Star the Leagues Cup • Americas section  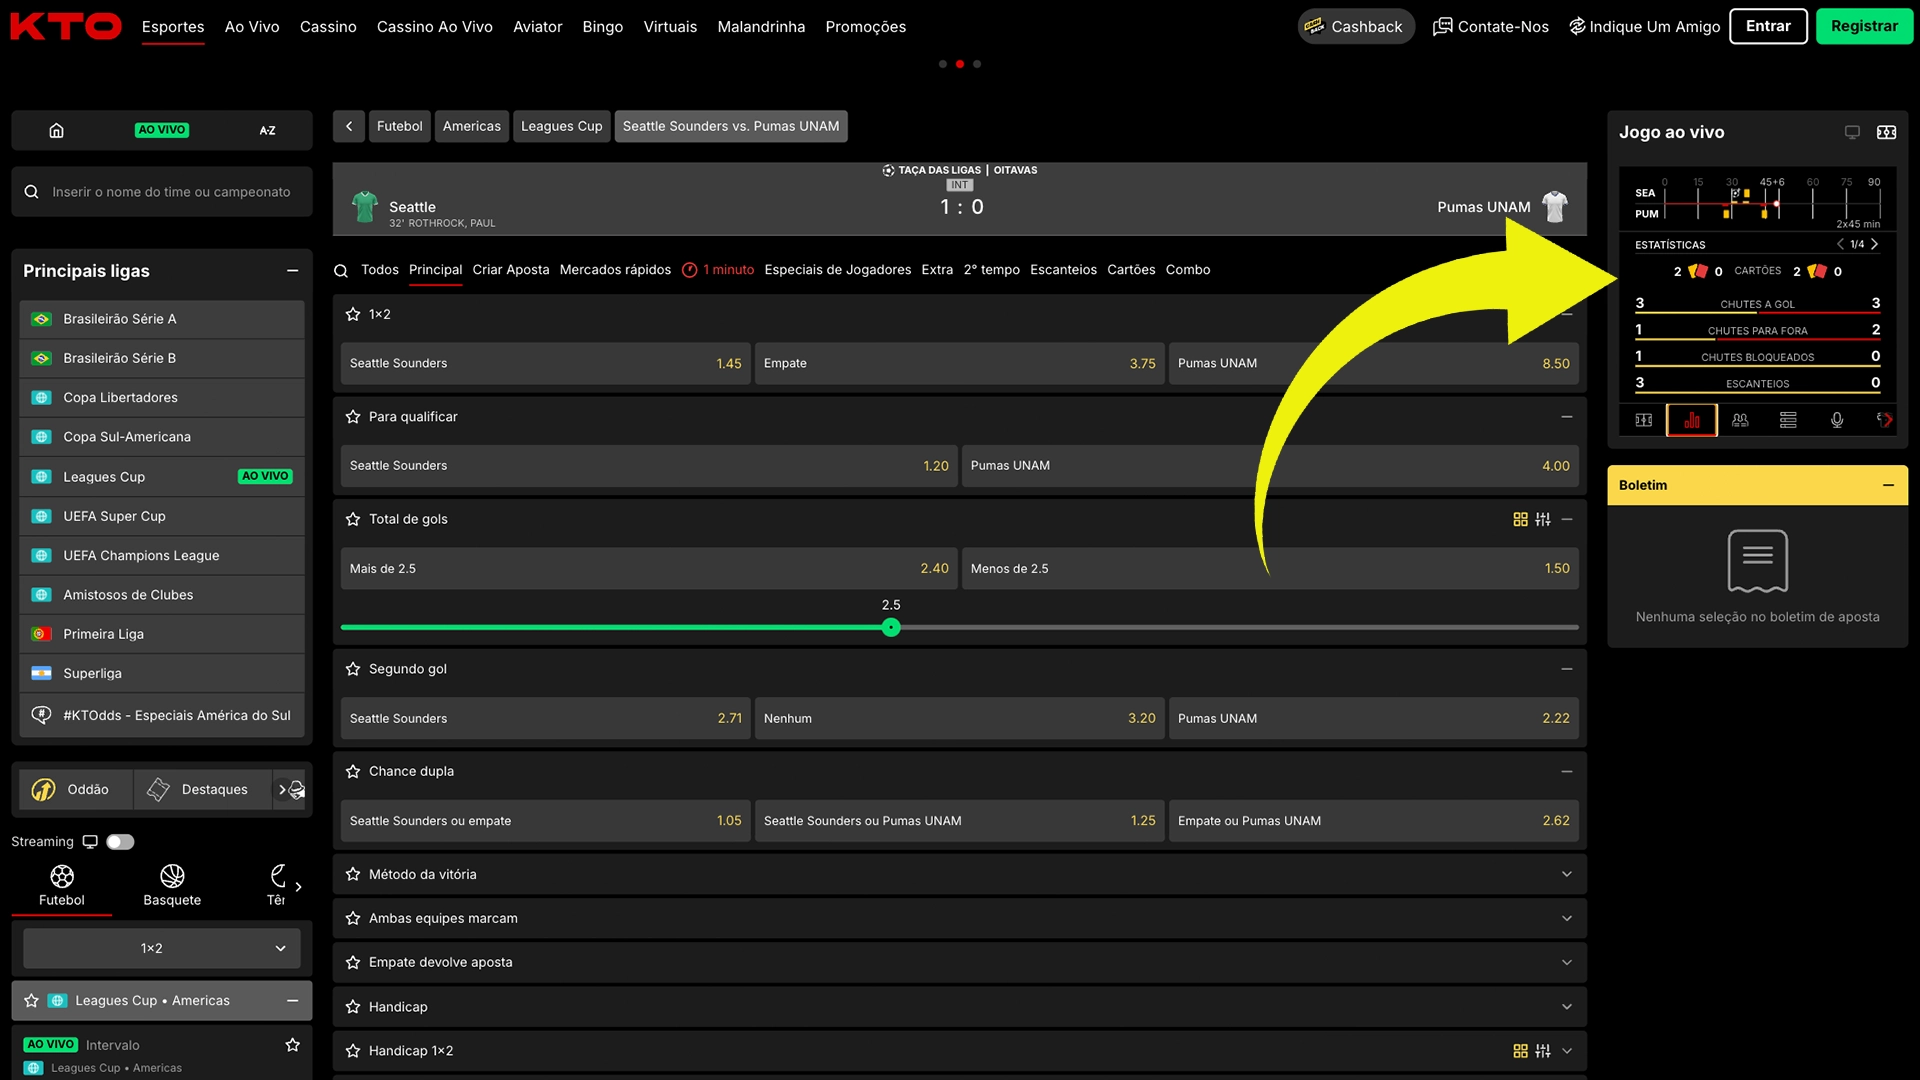click(31, 1001)
